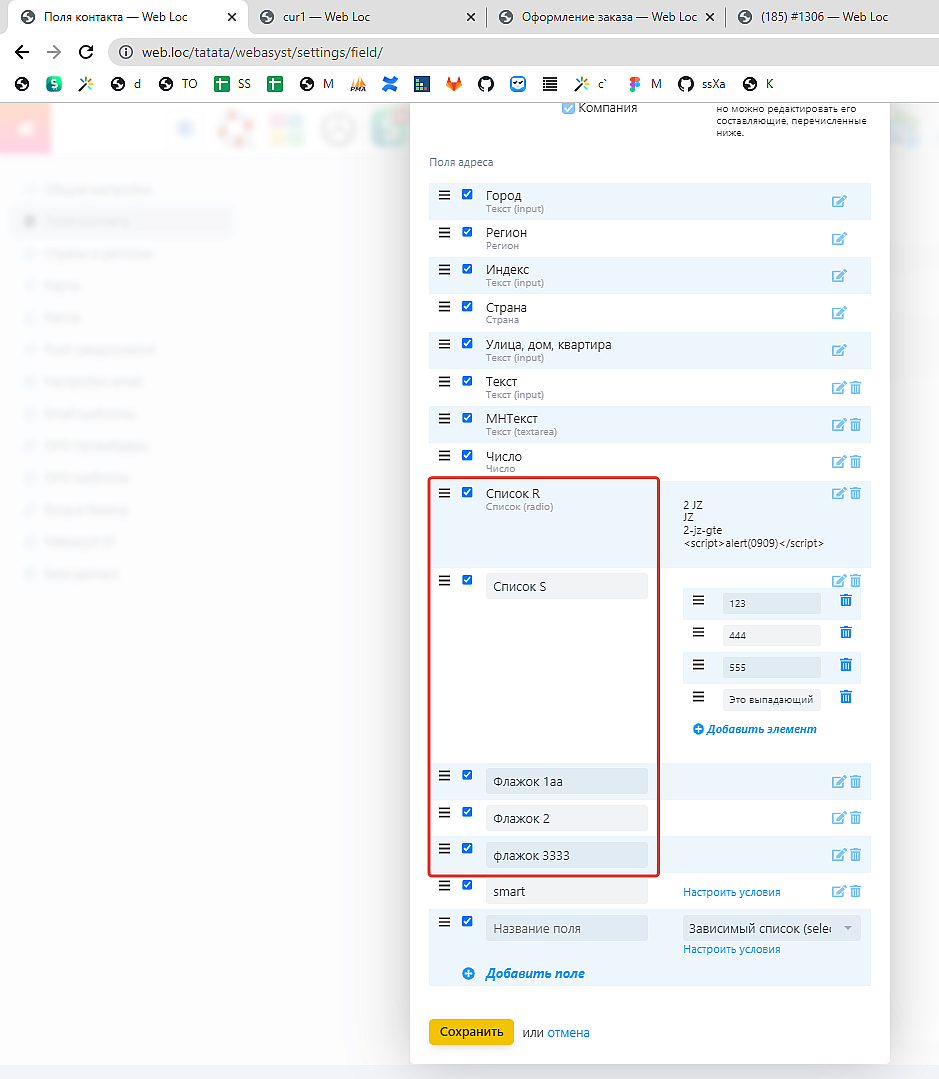This screenshot has height=1079, width=939.
Task: Delete the 444 list item
Action: pyautogui.click(x=846, y=633)
